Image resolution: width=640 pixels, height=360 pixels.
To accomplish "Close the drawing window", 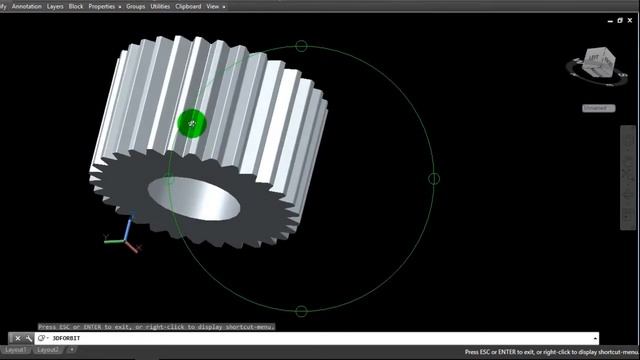I will [x=630, y=20].
